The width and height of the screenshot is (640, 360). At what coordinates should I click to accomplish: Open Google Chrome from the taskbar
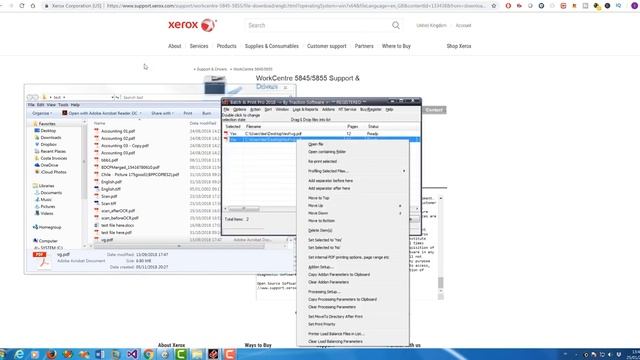pyautogui.click(x=148, y=354)
